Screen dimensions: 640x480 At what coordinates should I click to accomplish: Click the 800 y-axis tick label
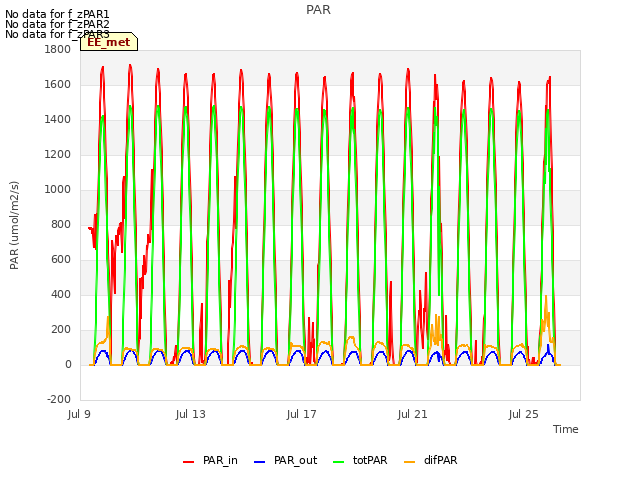[x=61, y=224]
